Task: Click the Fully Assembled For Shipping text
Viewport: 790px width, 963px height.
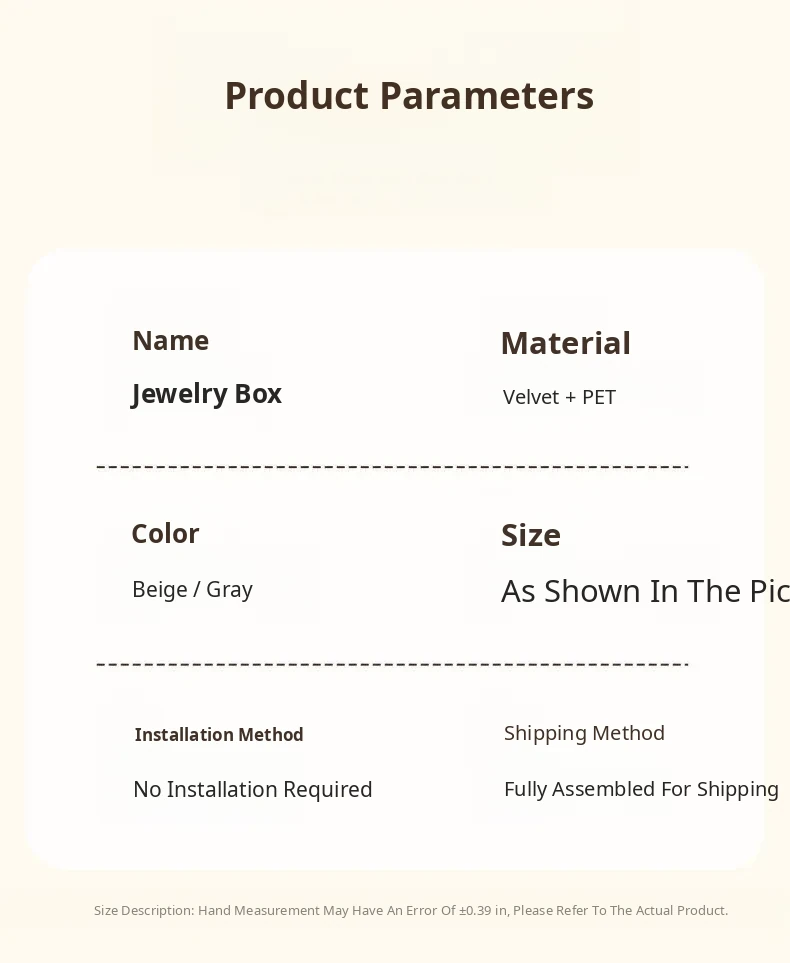Action: pyautogui.click(x=641, y=789)
